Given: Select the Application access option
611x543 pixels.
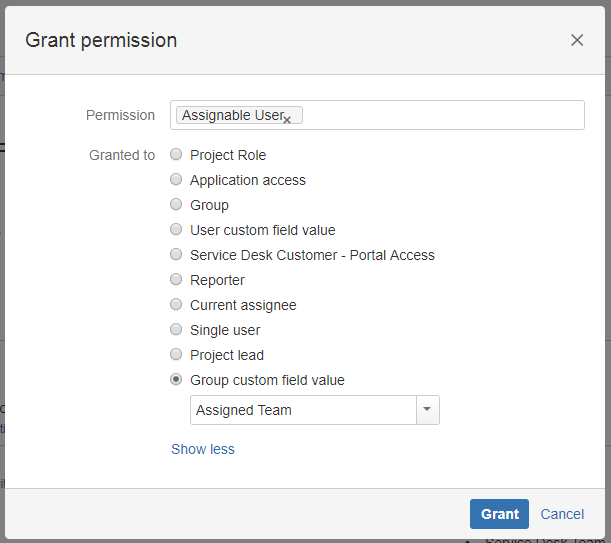Looking at the screenshot, I should (x=176, y=180).
